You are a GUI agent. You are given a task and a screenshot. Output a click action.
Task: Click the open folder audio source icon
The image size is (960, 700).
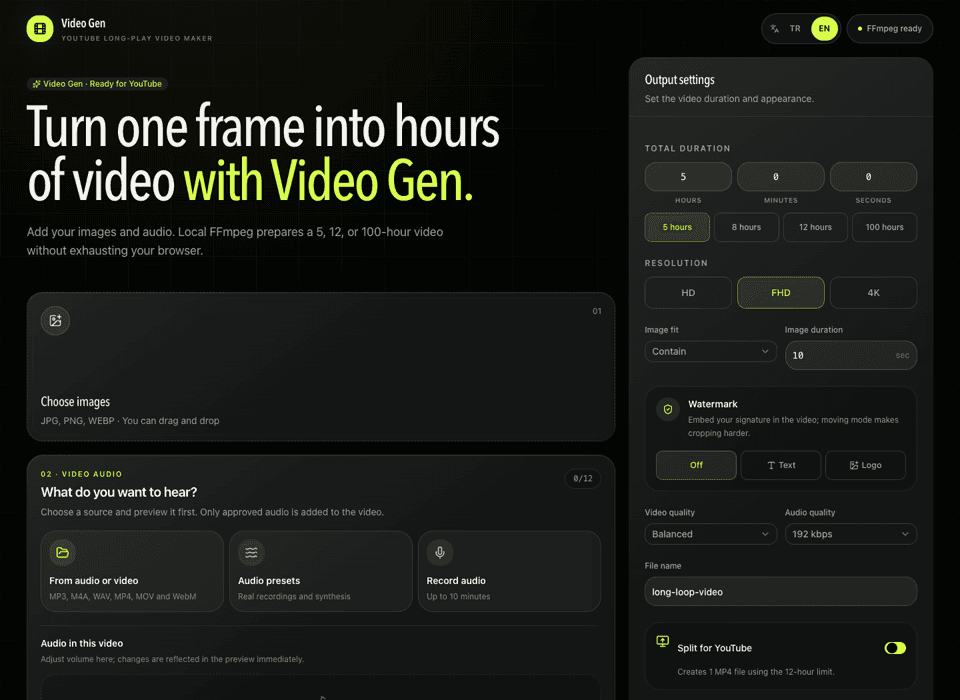click(62, 552)
